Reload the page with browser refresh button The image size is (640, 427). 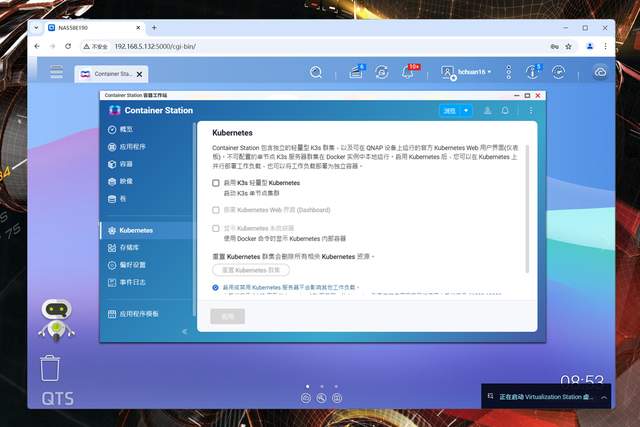[68, 47]
